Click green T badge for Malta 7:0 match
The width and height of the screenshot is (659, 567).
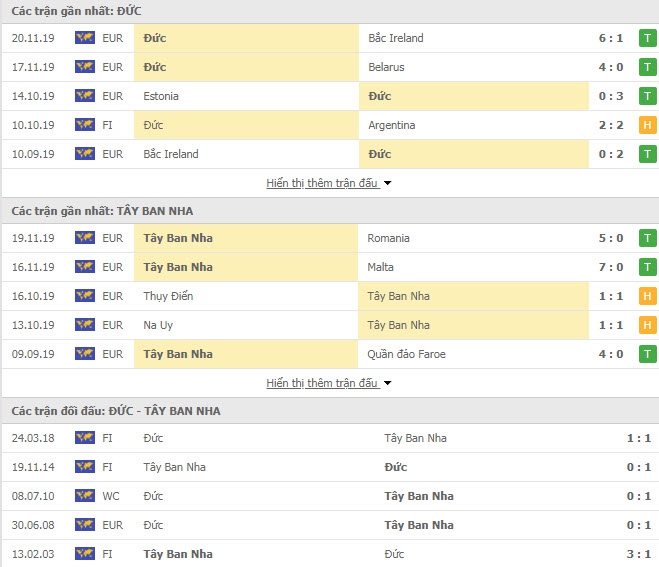(647, 267)
